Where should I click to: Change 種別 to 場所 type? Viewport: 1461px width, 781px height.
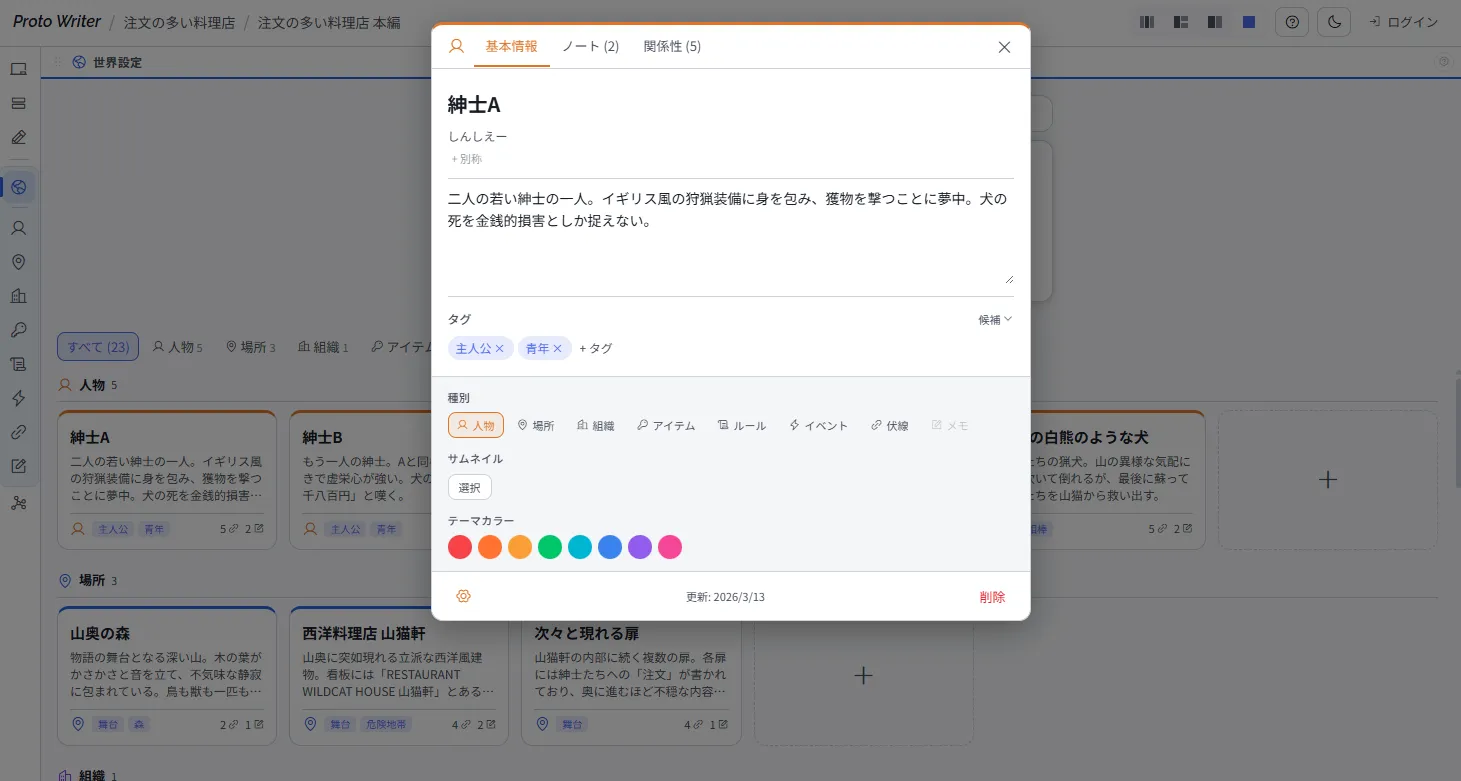pyautogui.click(x=536, y=425)
